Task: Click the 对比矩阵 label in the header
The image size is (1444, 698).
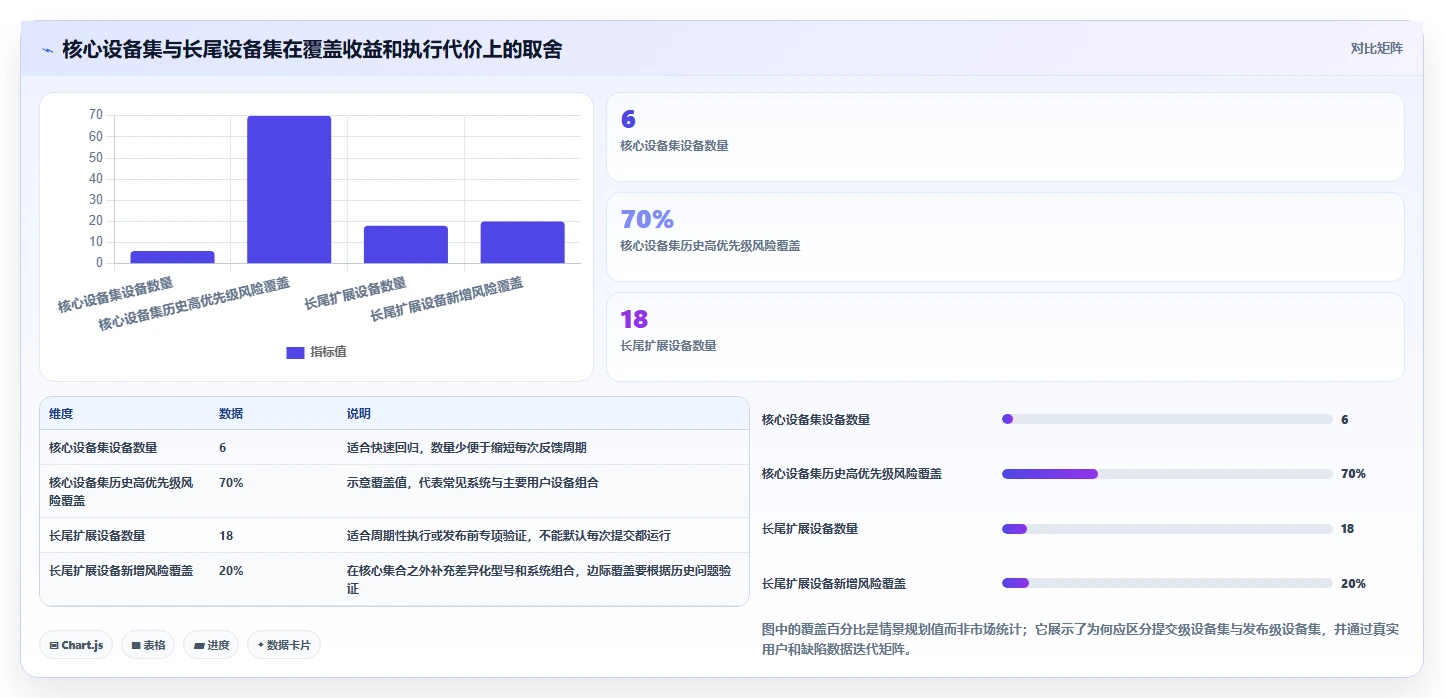Action: pos(1376,48)
